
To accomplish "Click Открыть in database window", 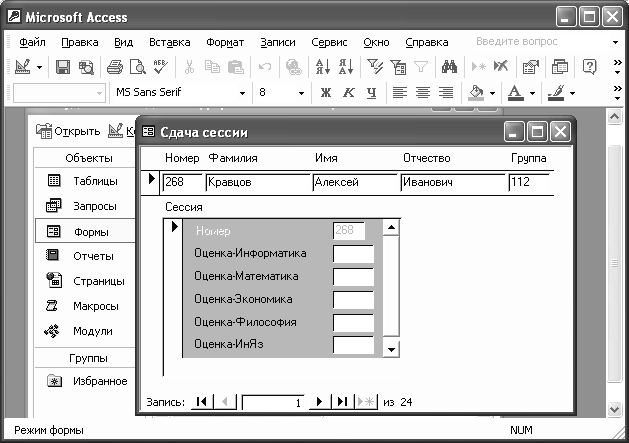I will click(68, 131).
